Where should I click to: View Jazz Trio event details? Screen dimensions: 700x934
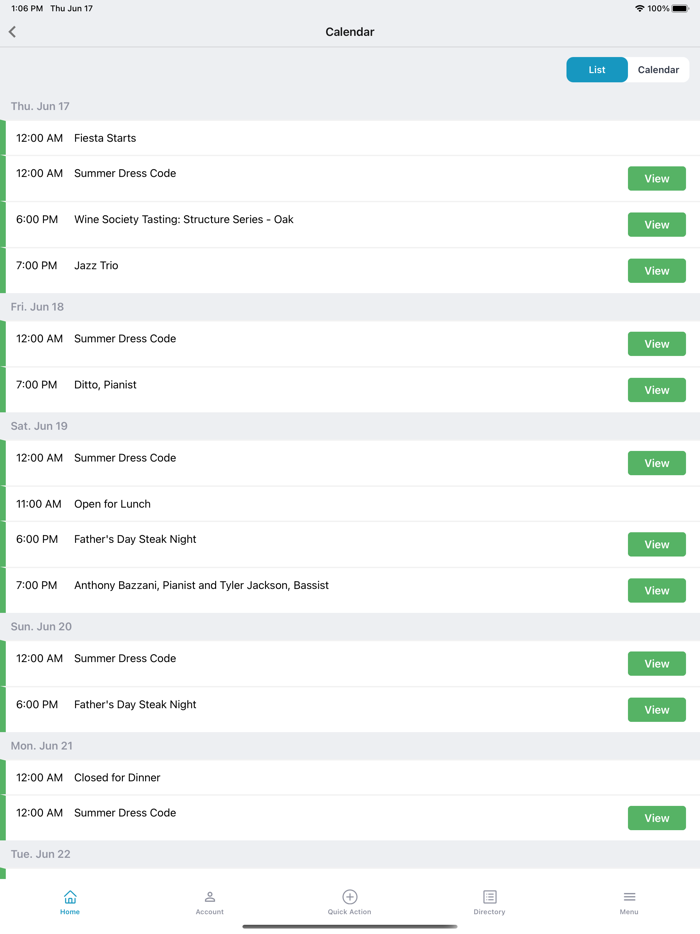pos(656,271)
